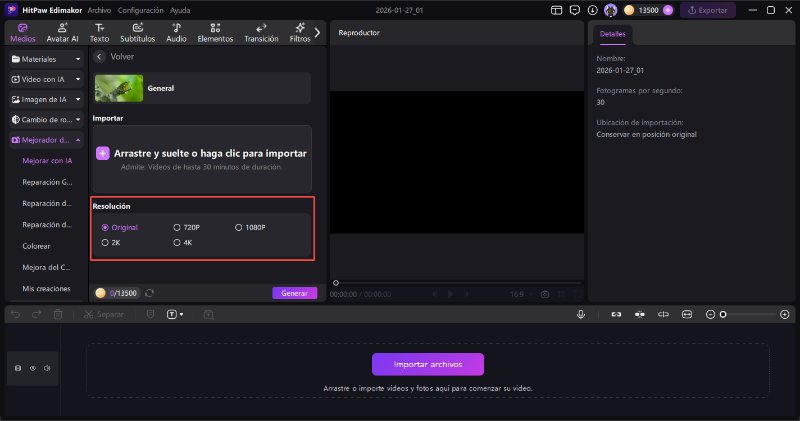Image resolution: width=800 pixels, height=421 pixels.
Task: Zoom out timeline with minus icon
Action: pyautogui.click(x=710, y=314)
